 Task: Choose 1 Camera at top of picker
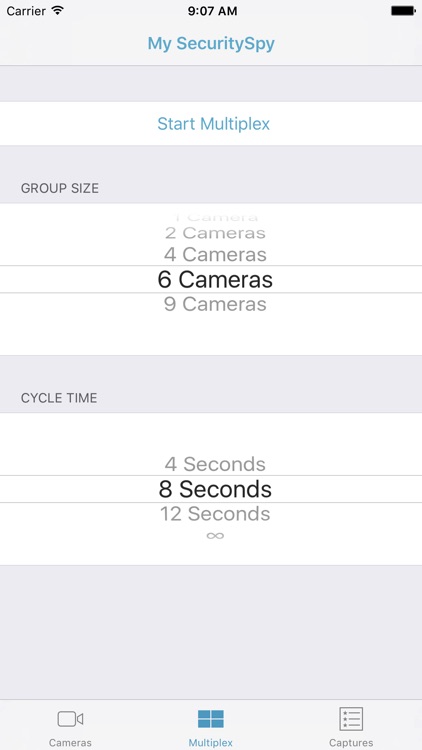pyautogui.click(x=215, y=217)
